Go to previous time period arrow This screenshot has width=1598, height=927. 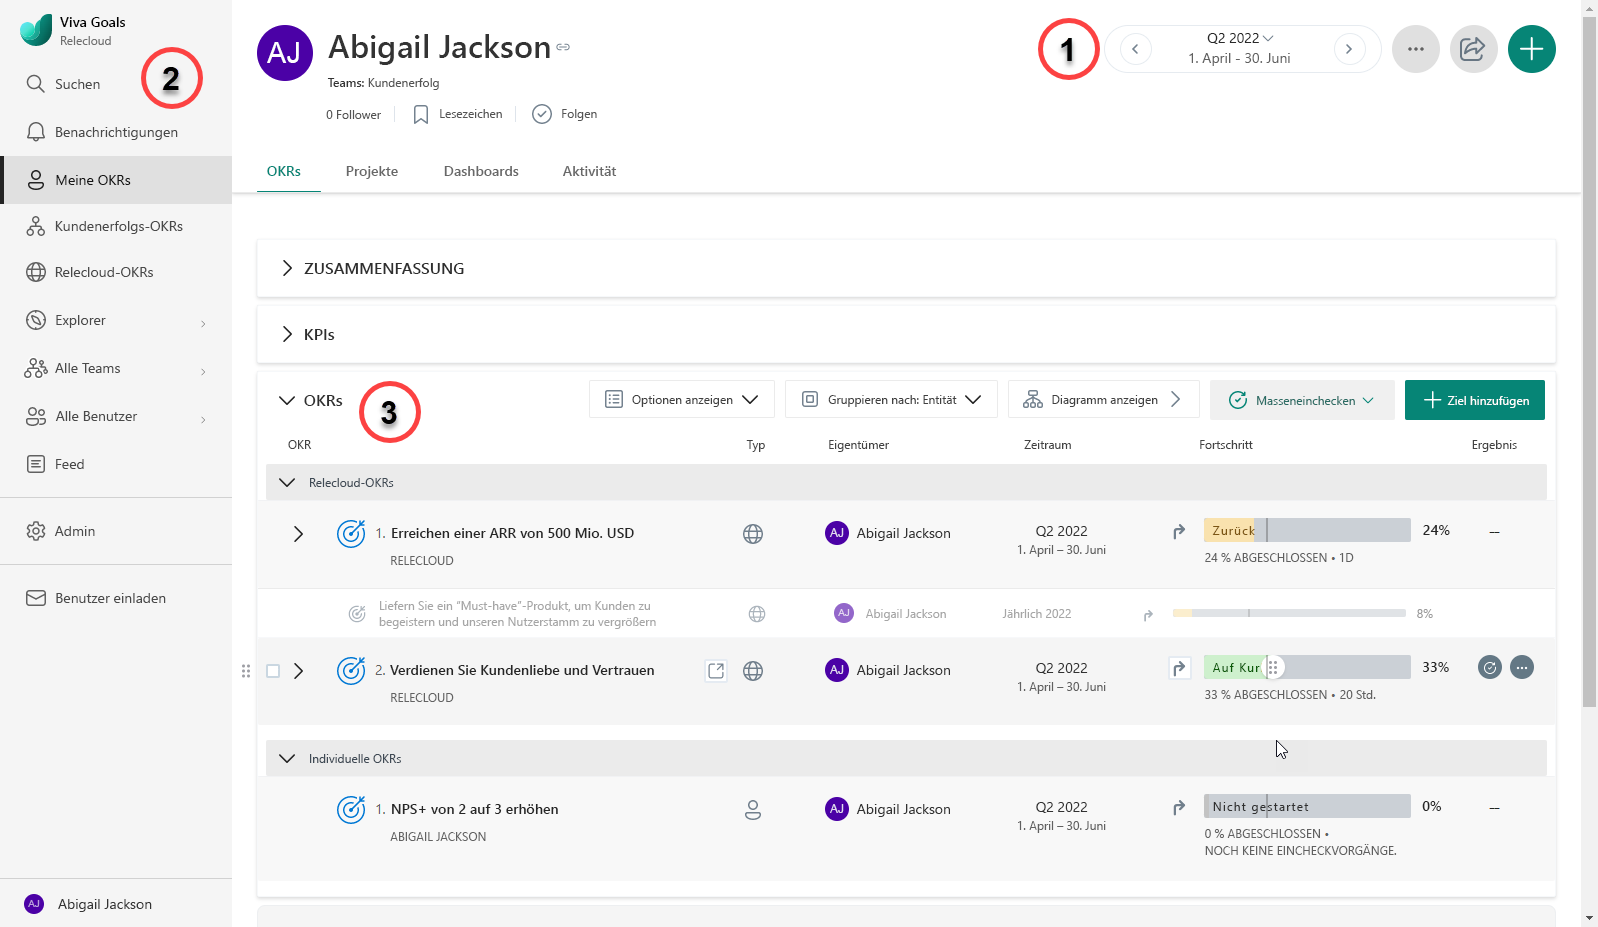pyautogui.click(x=1135, y=49)
